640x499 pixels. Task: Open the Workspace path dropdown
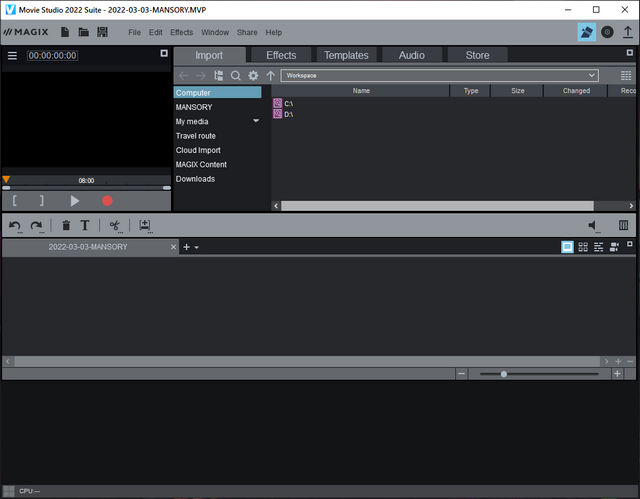pyautogui.click(x=591, y=75)
